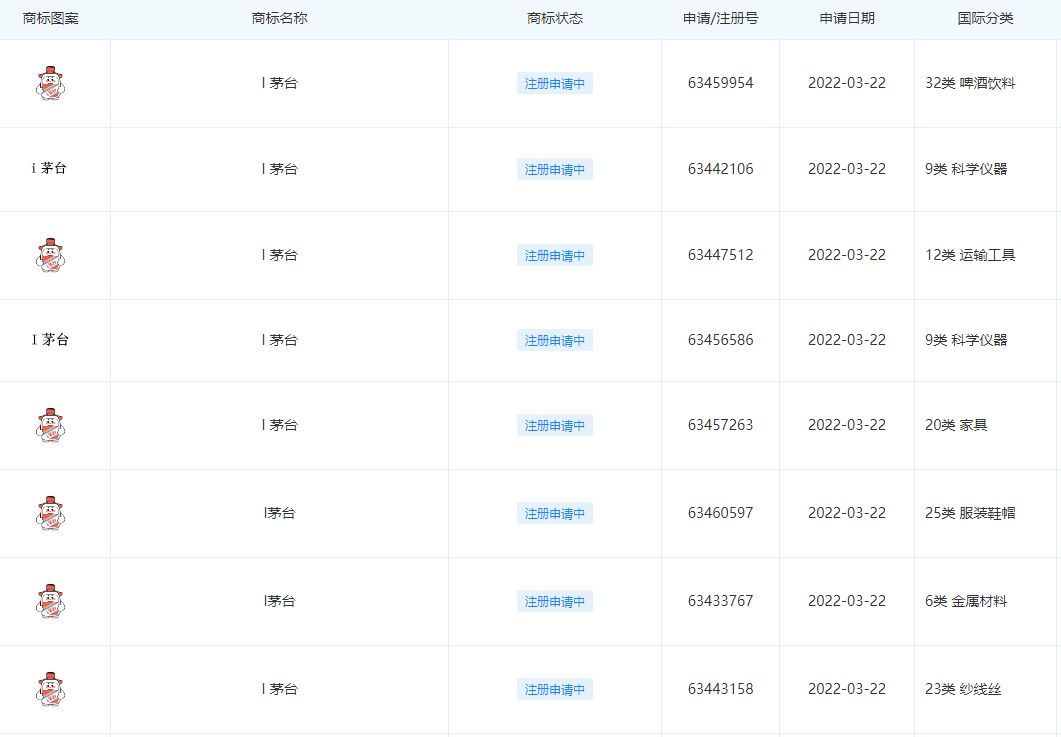Click trademark name in row 63460597
This screenshot has width=1061, height=737.
[279, 512]
